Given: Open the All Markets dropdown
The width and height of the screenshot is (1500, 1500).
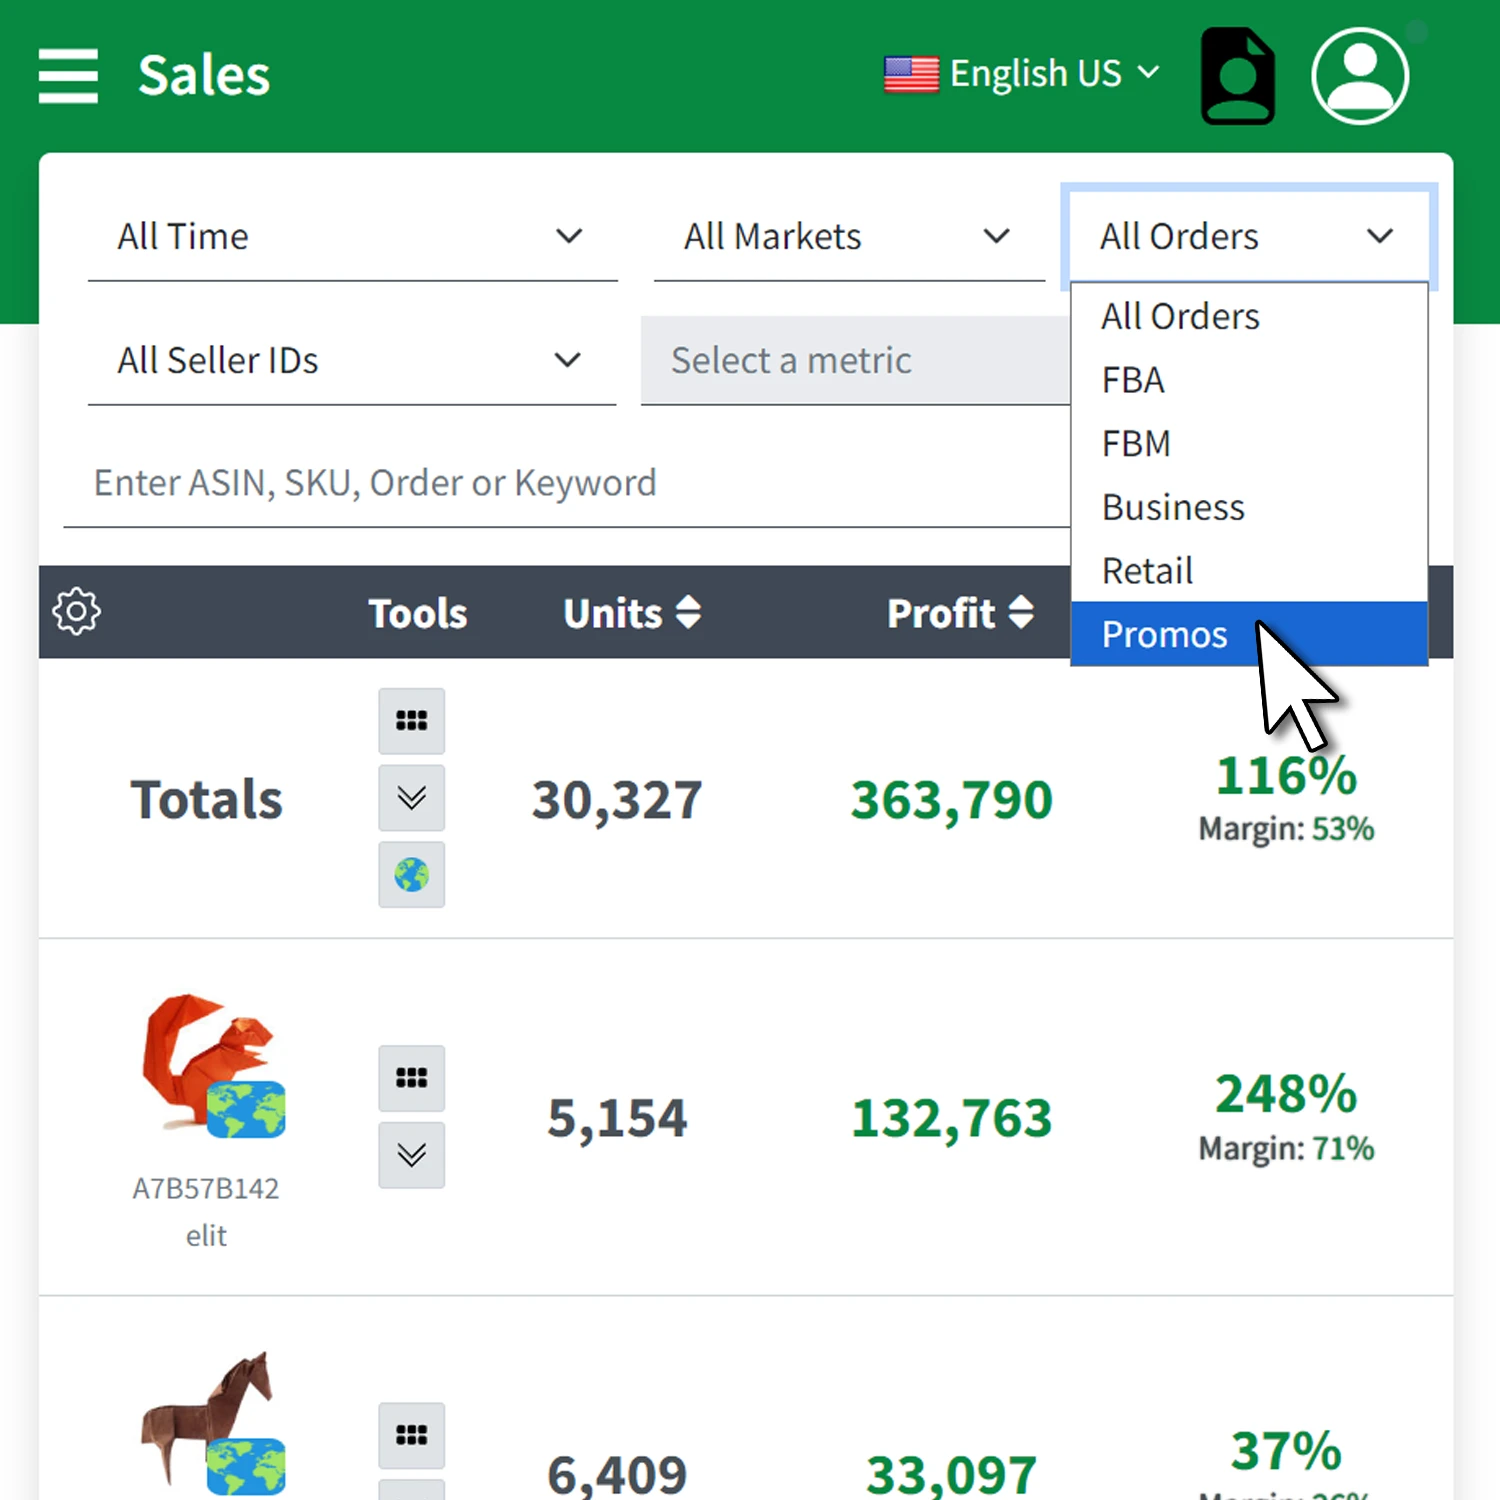Looking at the screenshot, I should pyautogui.click(x=849, y=237).
